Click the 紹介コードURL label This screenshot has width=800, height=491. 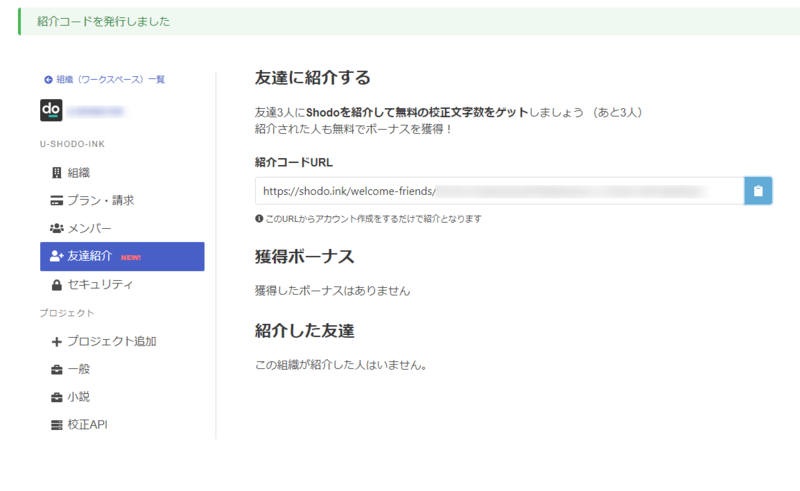click(x=293, y=162)
